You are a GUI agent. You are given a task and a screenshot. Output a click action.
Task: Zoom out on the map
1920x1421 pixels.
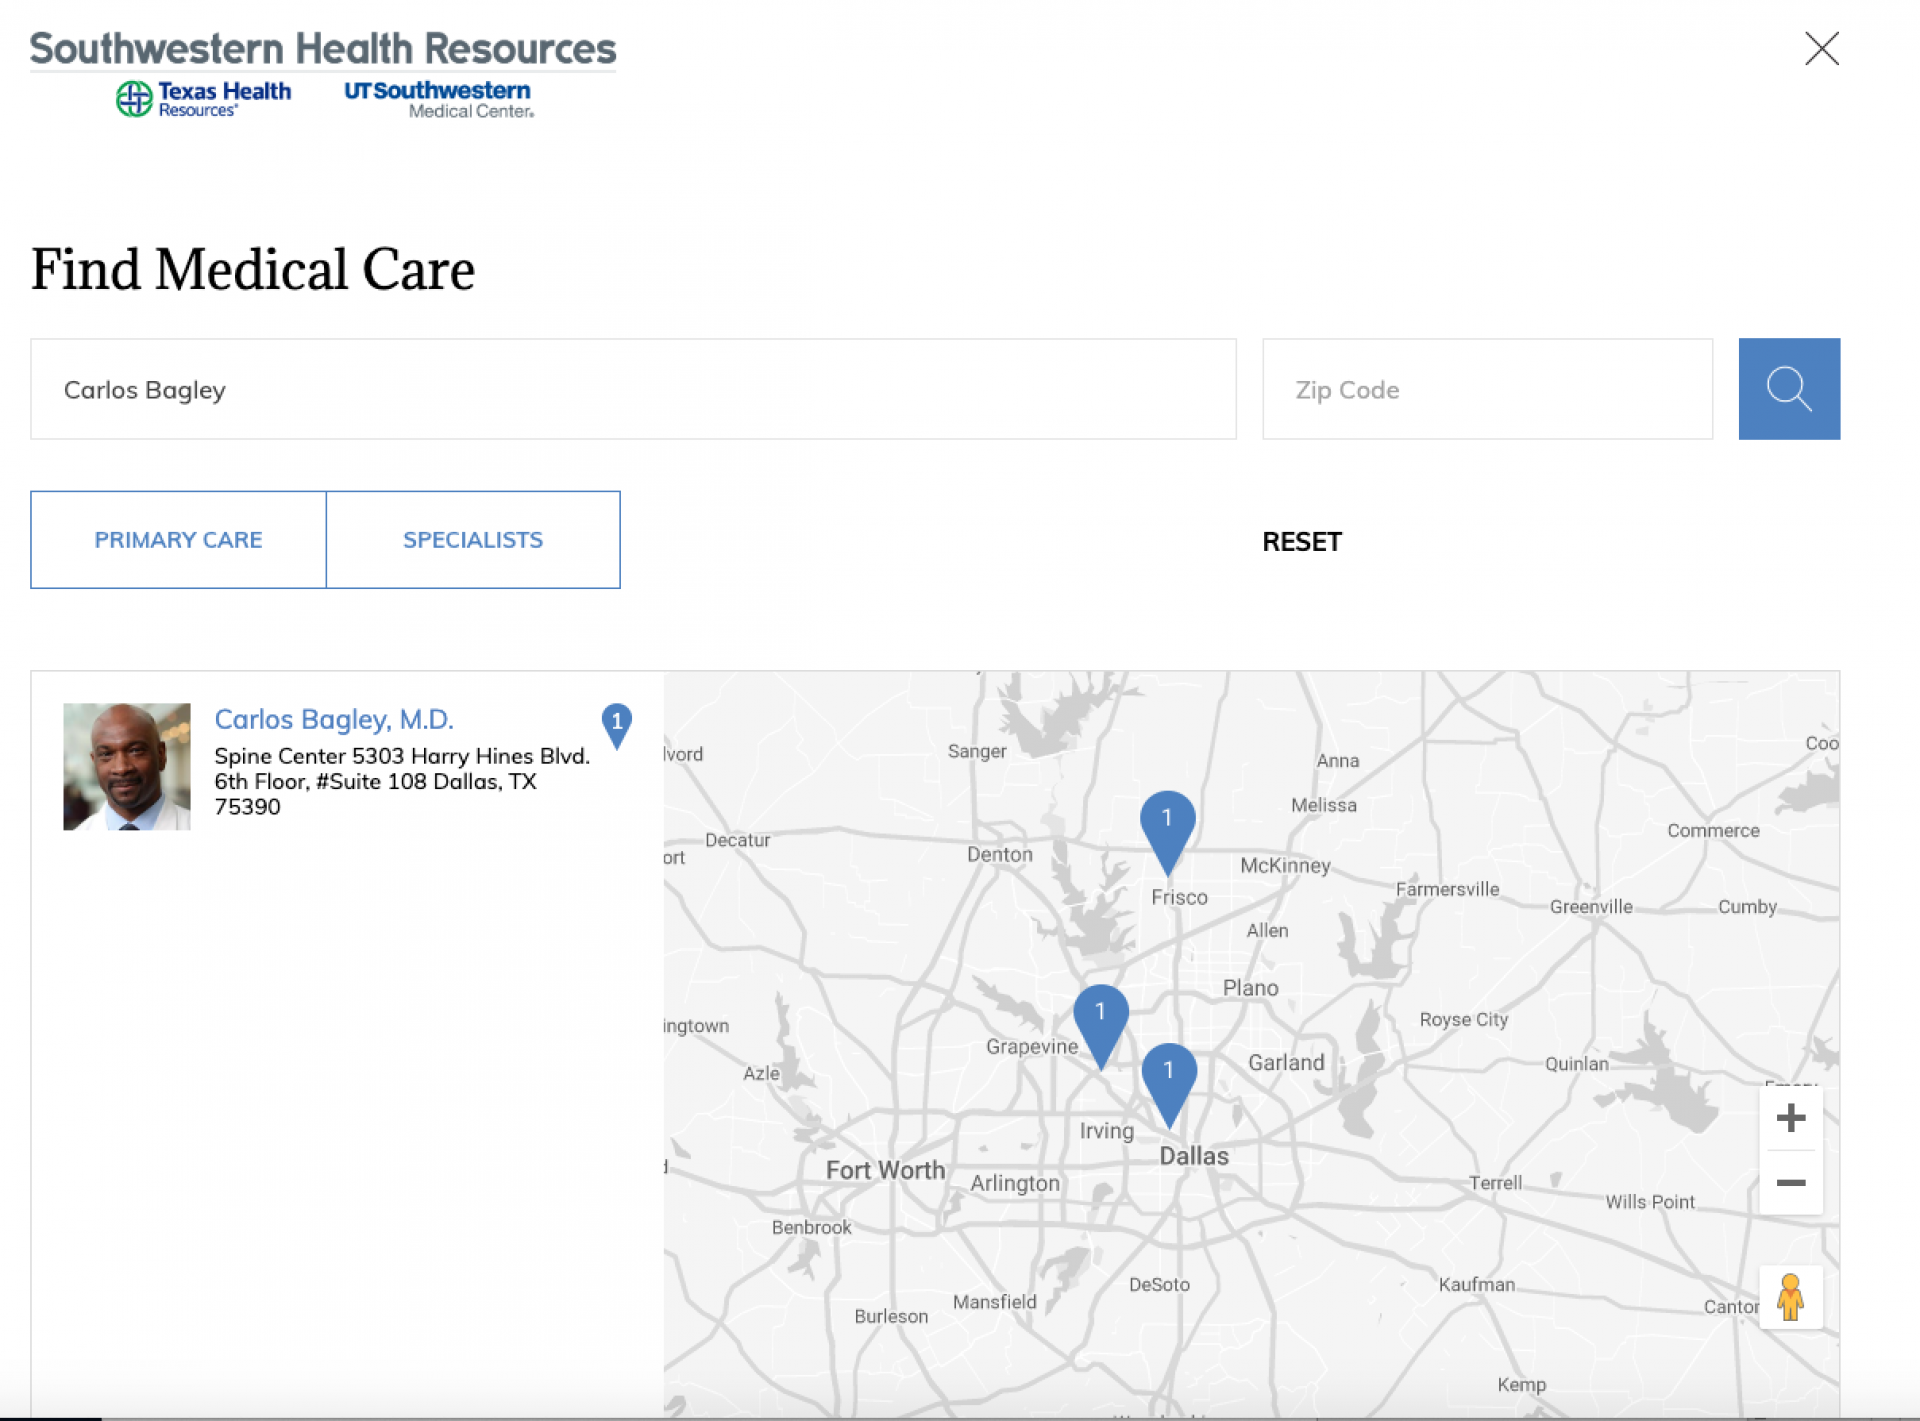1790,1183
